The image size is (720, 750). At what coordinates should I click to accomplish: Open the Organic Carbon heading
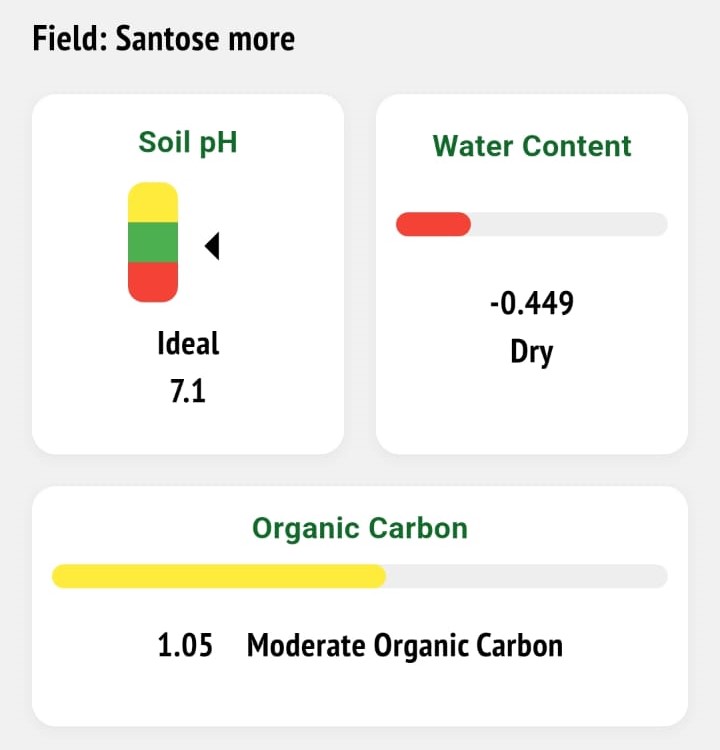coord(360,529)
